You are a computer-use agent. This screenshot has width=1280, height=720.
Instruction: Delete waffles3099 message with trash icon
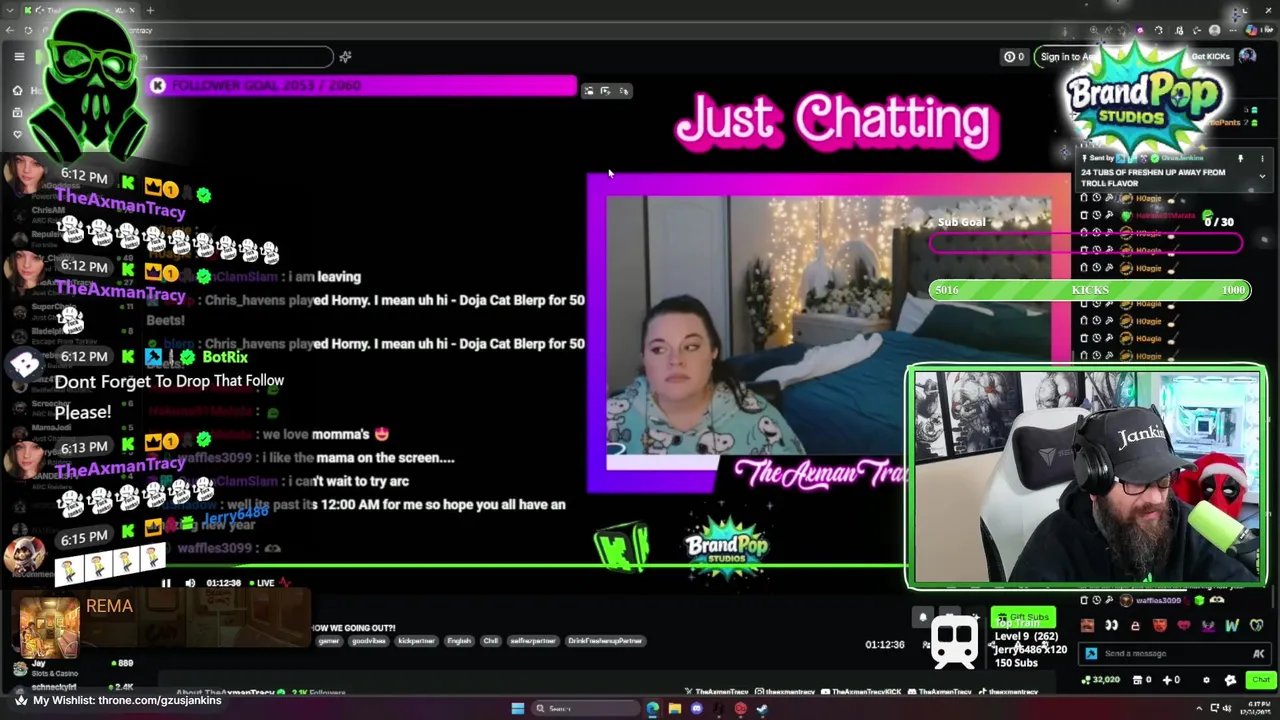coord(1084,600)
